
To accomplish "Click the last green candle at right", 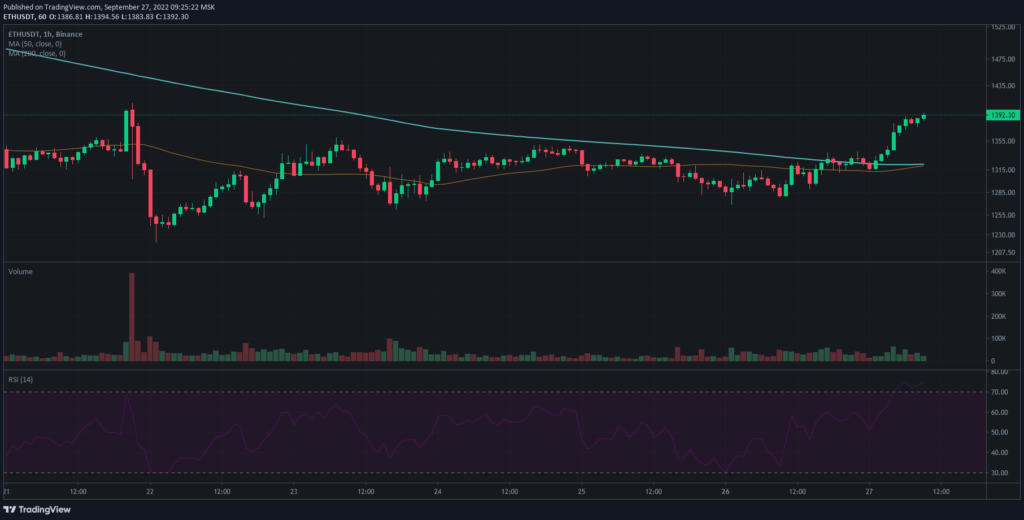I will click(x=924, y=117).
